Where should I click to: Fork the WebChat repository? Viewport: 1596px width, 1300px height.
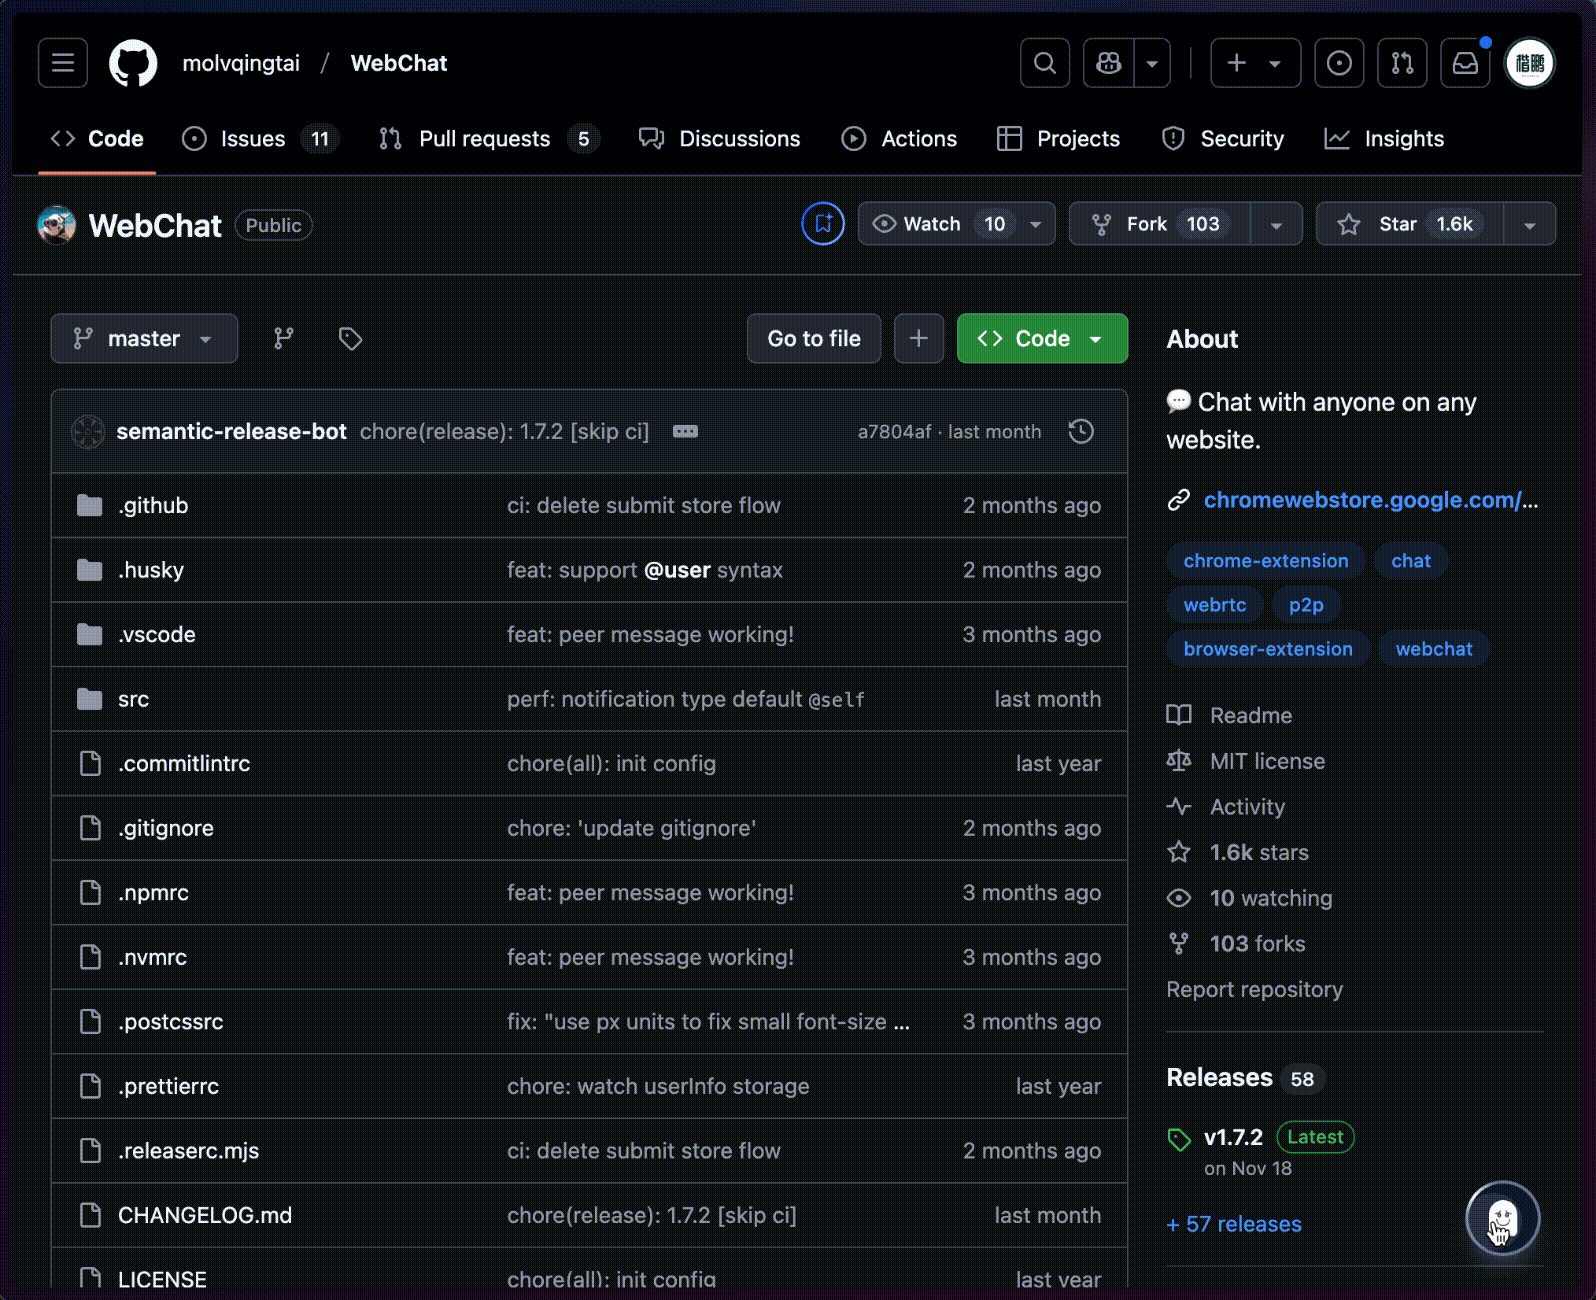[x=1160, y=224]
